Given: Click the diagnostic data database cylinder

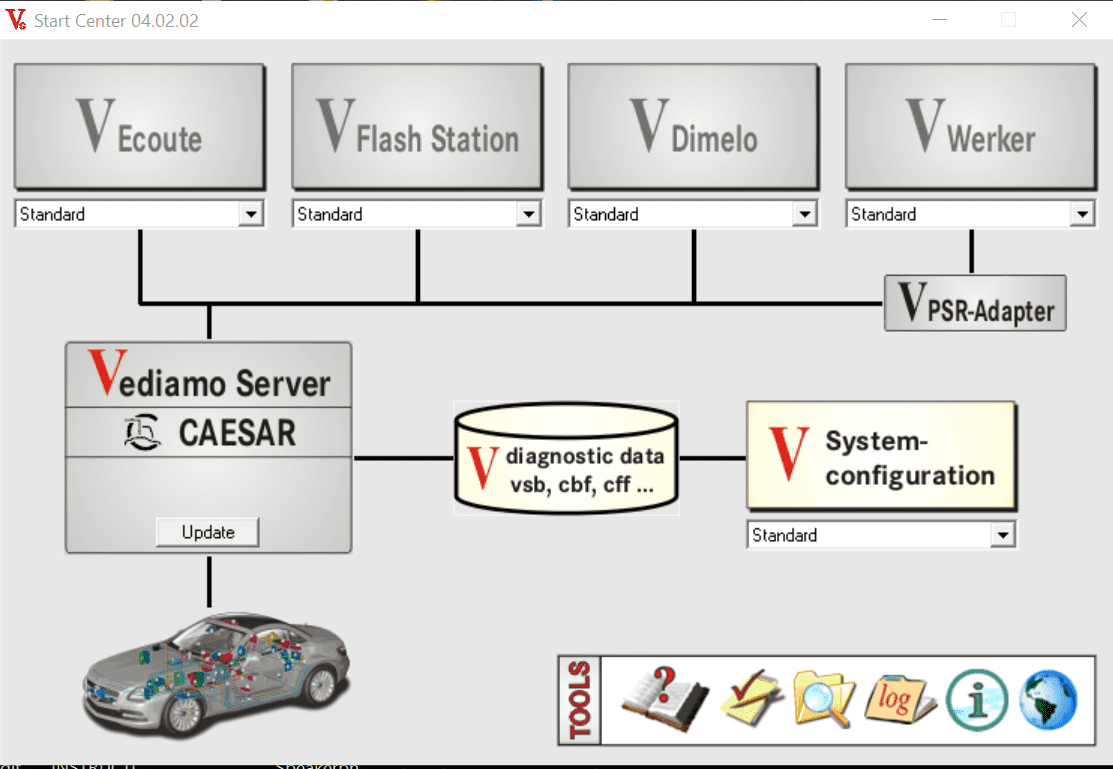Looking at the screenshot, I should tap(566, 459).
